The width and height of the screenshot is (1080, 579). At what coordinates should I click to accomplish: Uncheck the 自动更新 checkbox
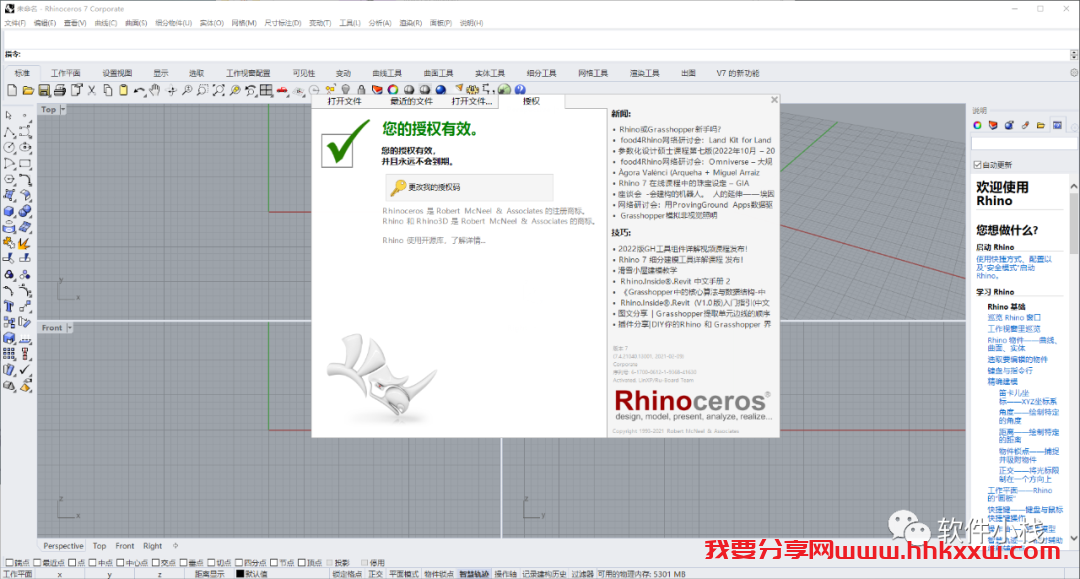click(977, 165)
